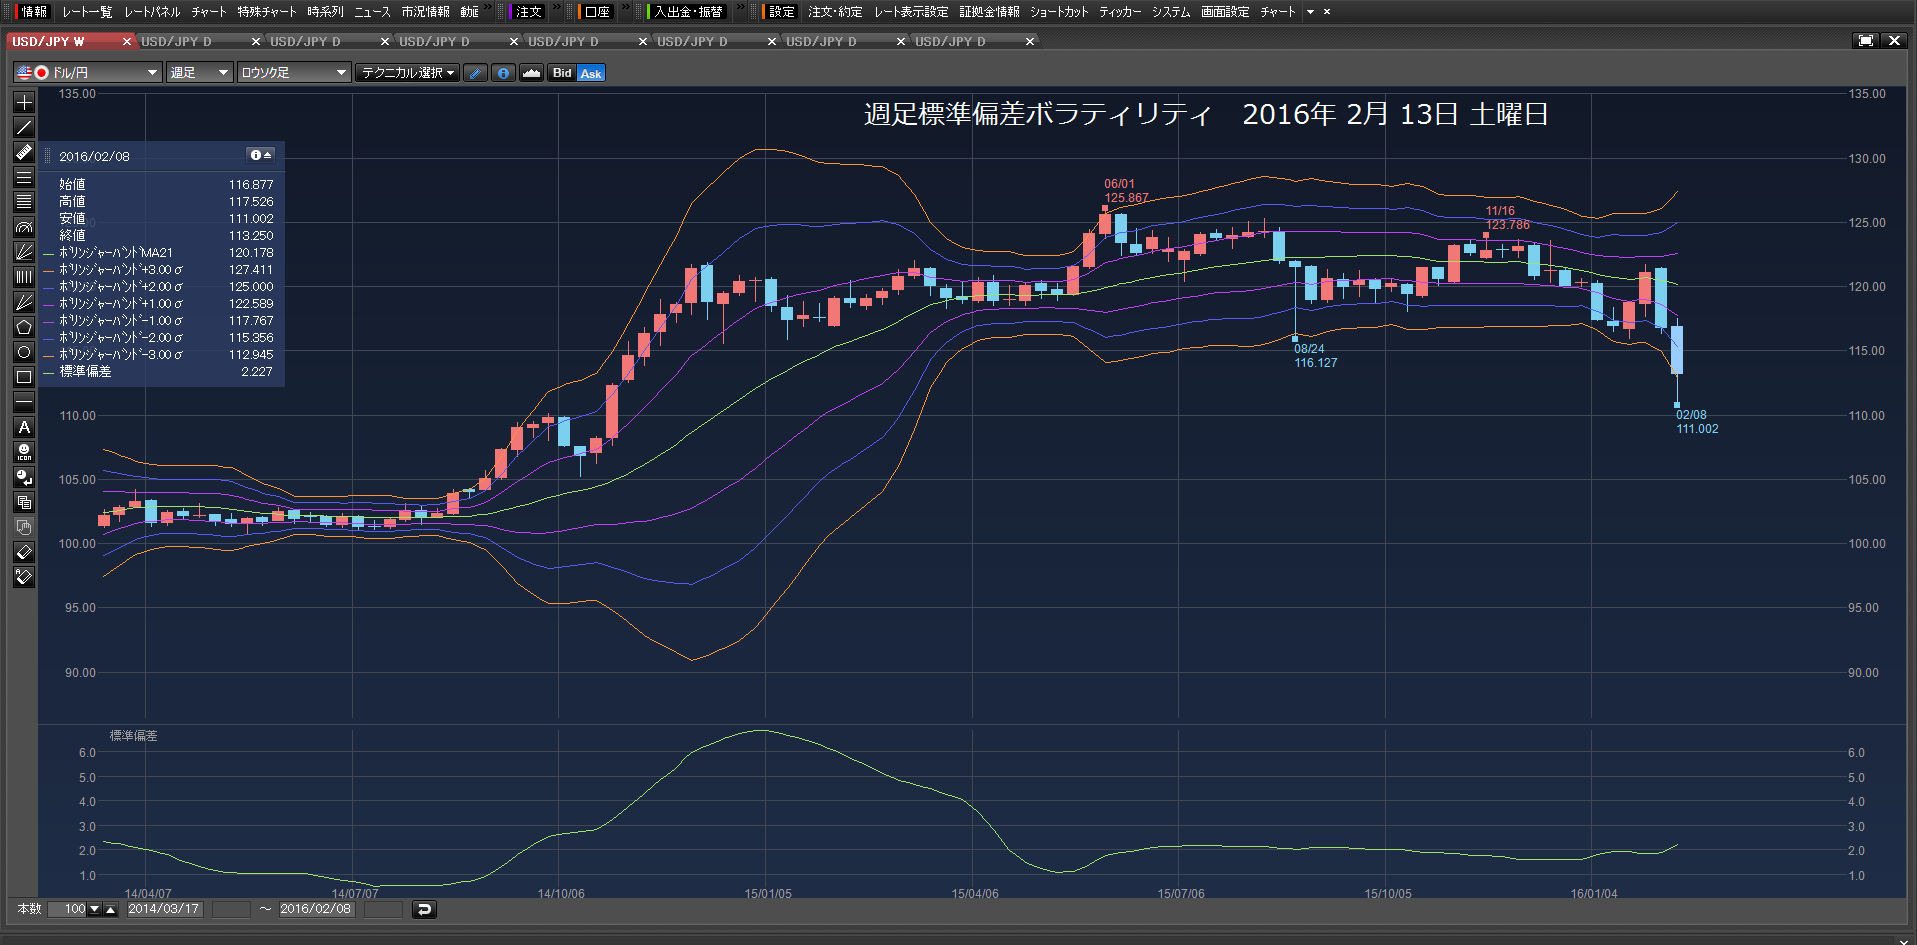Click the レート一覧 menu button
1917x945 pixels.
87,12
